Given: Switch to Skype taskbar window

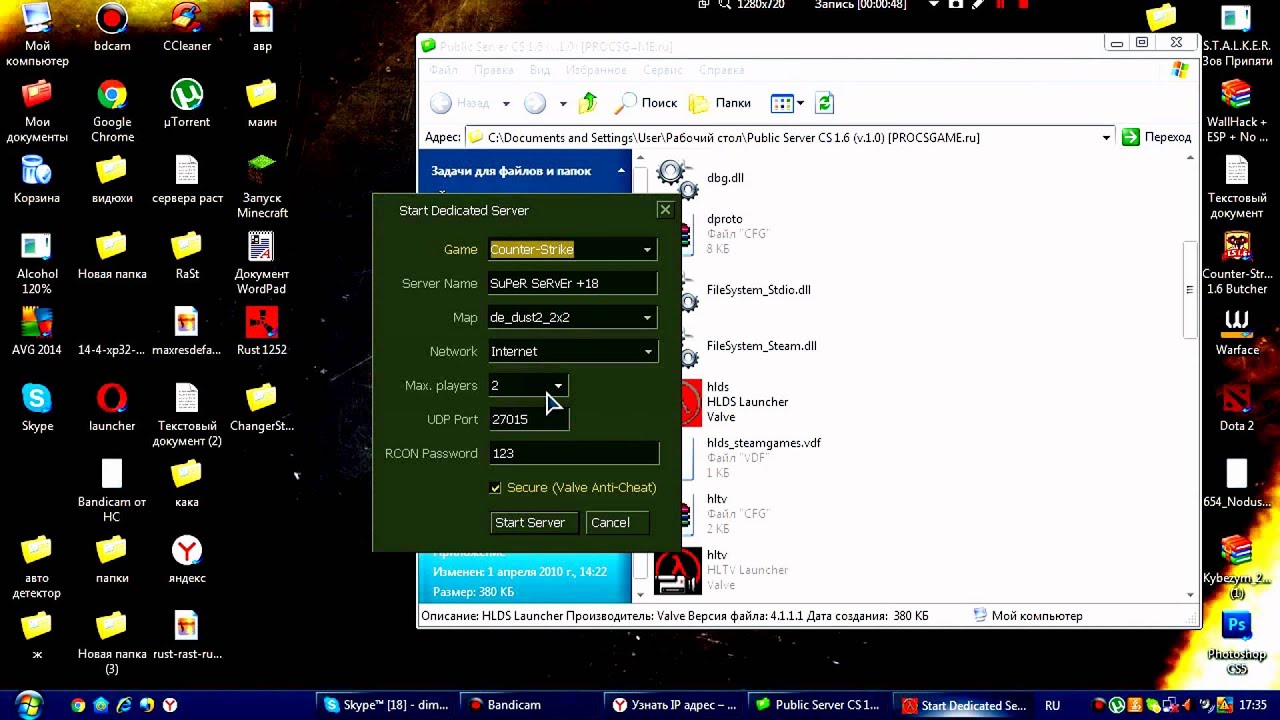Looking at the screenshot, I should (386, 705).
